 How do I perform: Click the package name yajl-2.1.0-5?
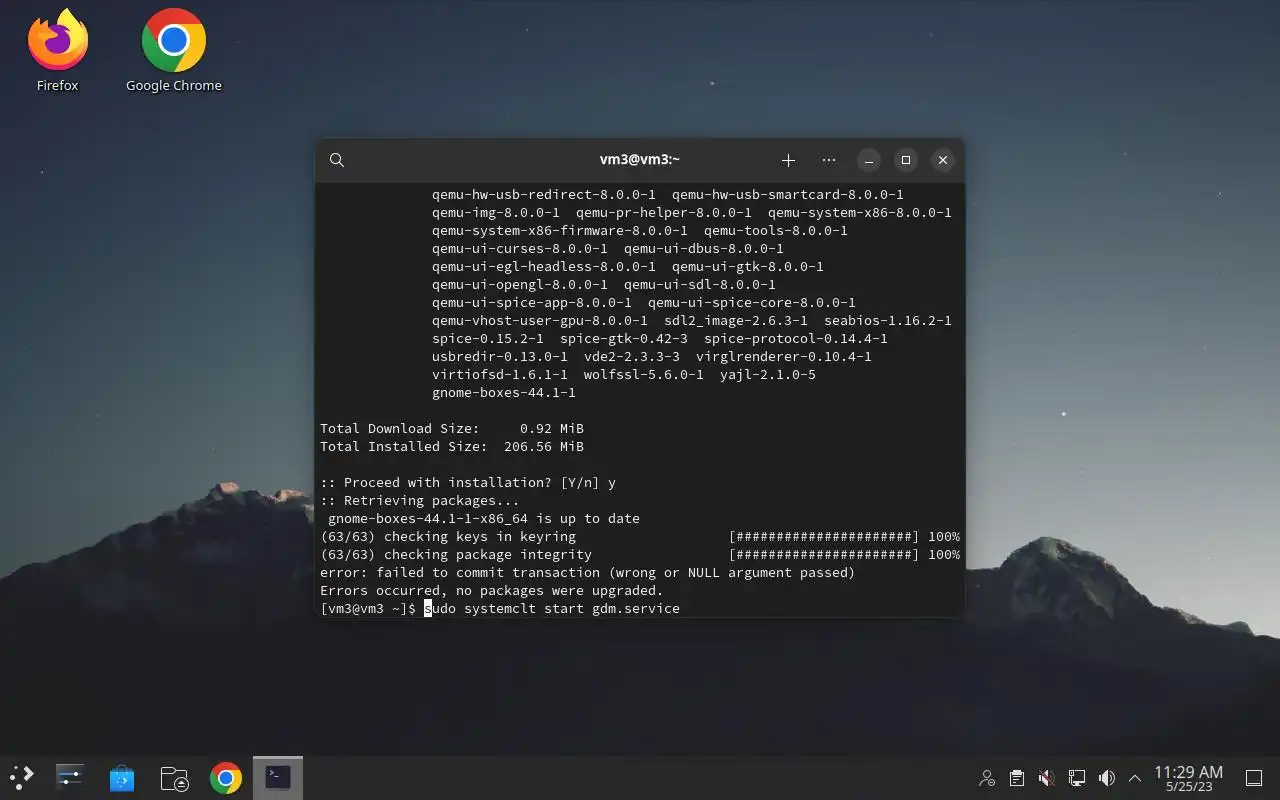click(x=768, y=374)
